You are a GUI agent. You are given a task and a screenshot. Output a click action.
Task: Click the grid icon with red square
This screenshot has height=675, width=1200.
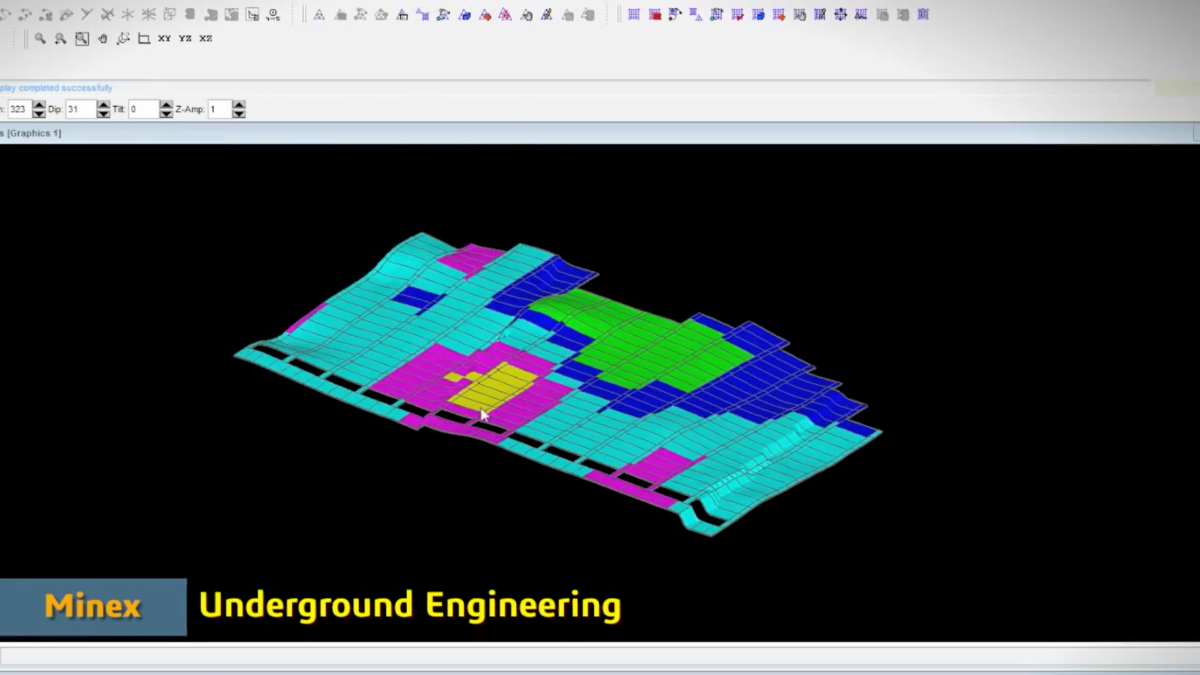coord(655,15)
